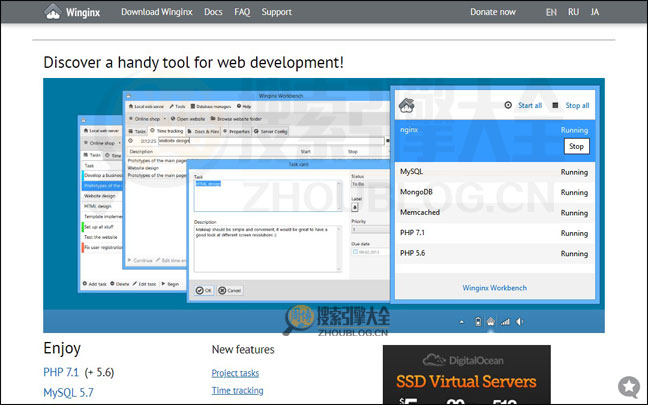648x405 pixels.
Task: Switch to the Docs & Files tab
Action: 203,131
